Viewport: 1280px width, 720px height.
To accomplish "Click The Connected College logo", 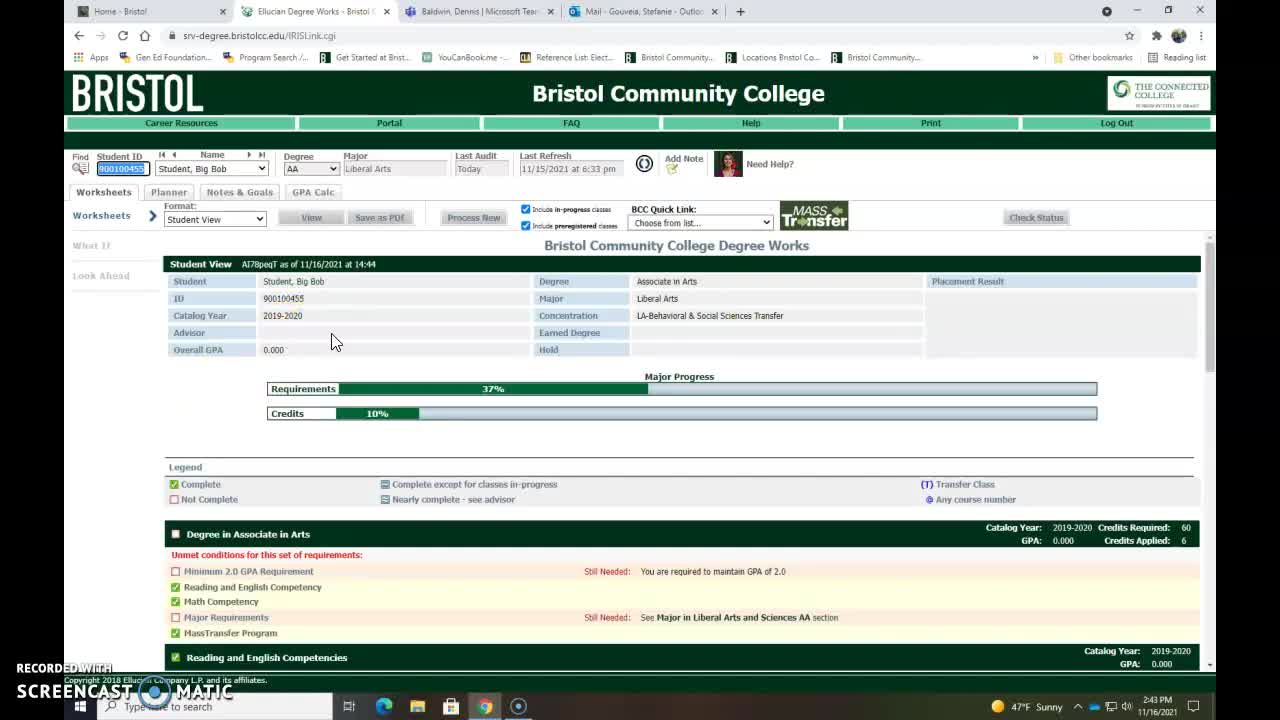I will [1159, 93].
